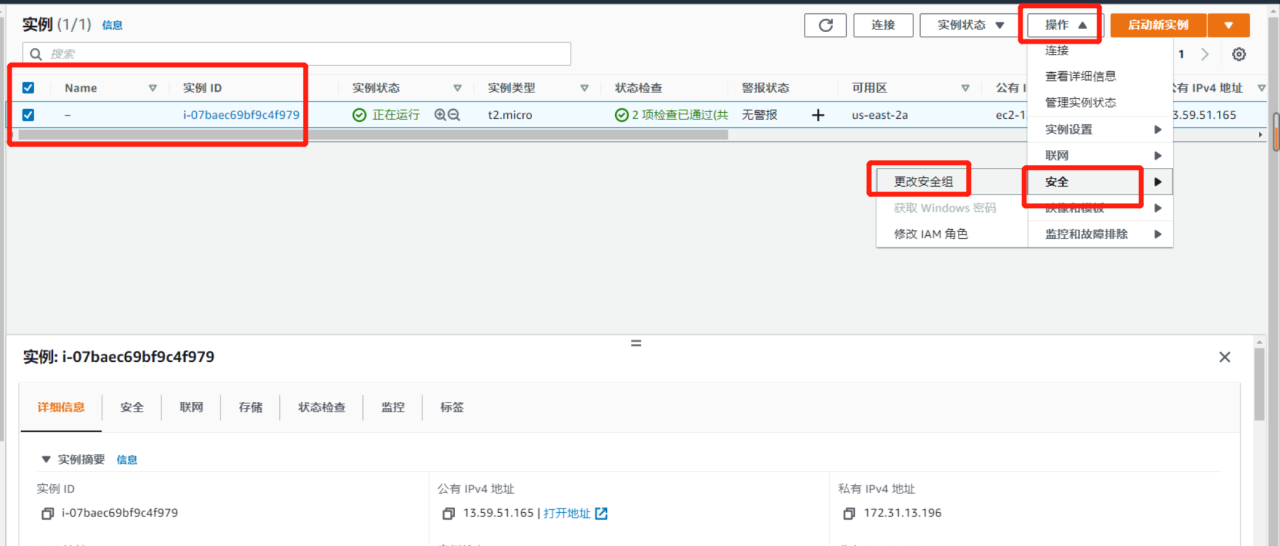Switch to the 联网 tab
The height and width of the screenshot is (546, 1280).
pos(192,407)
